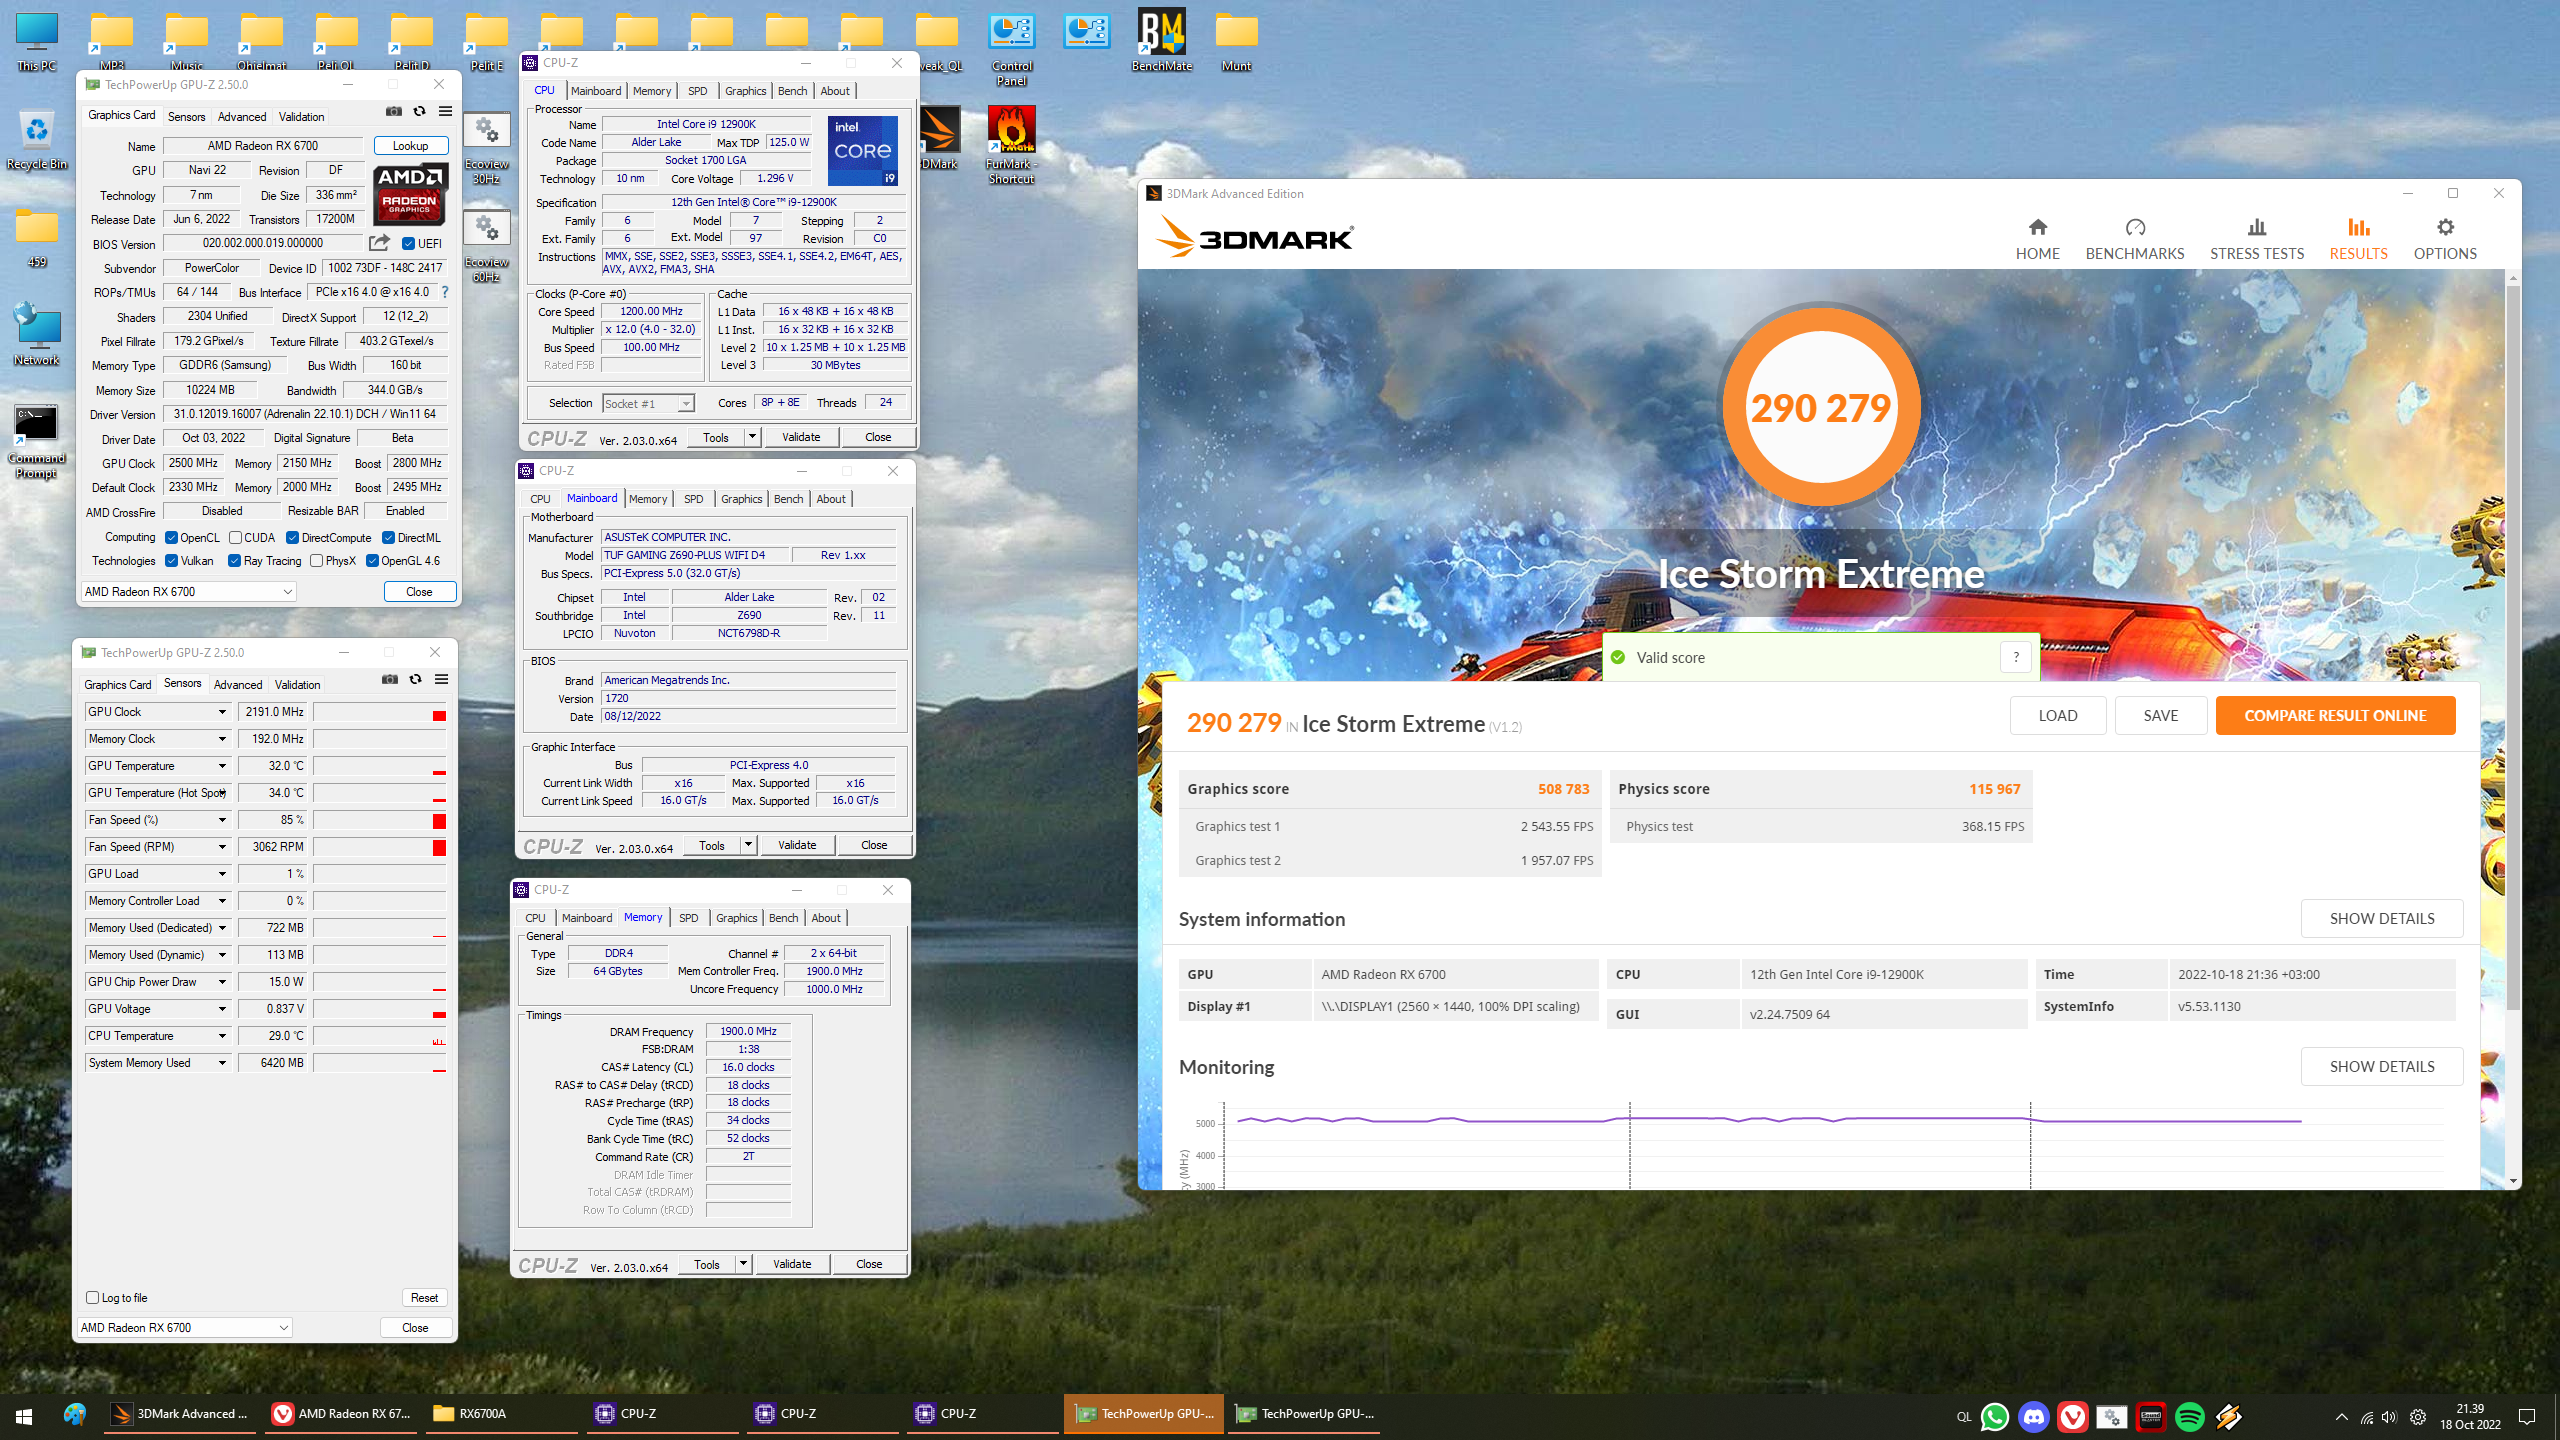Open Command Prompt desktop shortcut

point(37,442)
